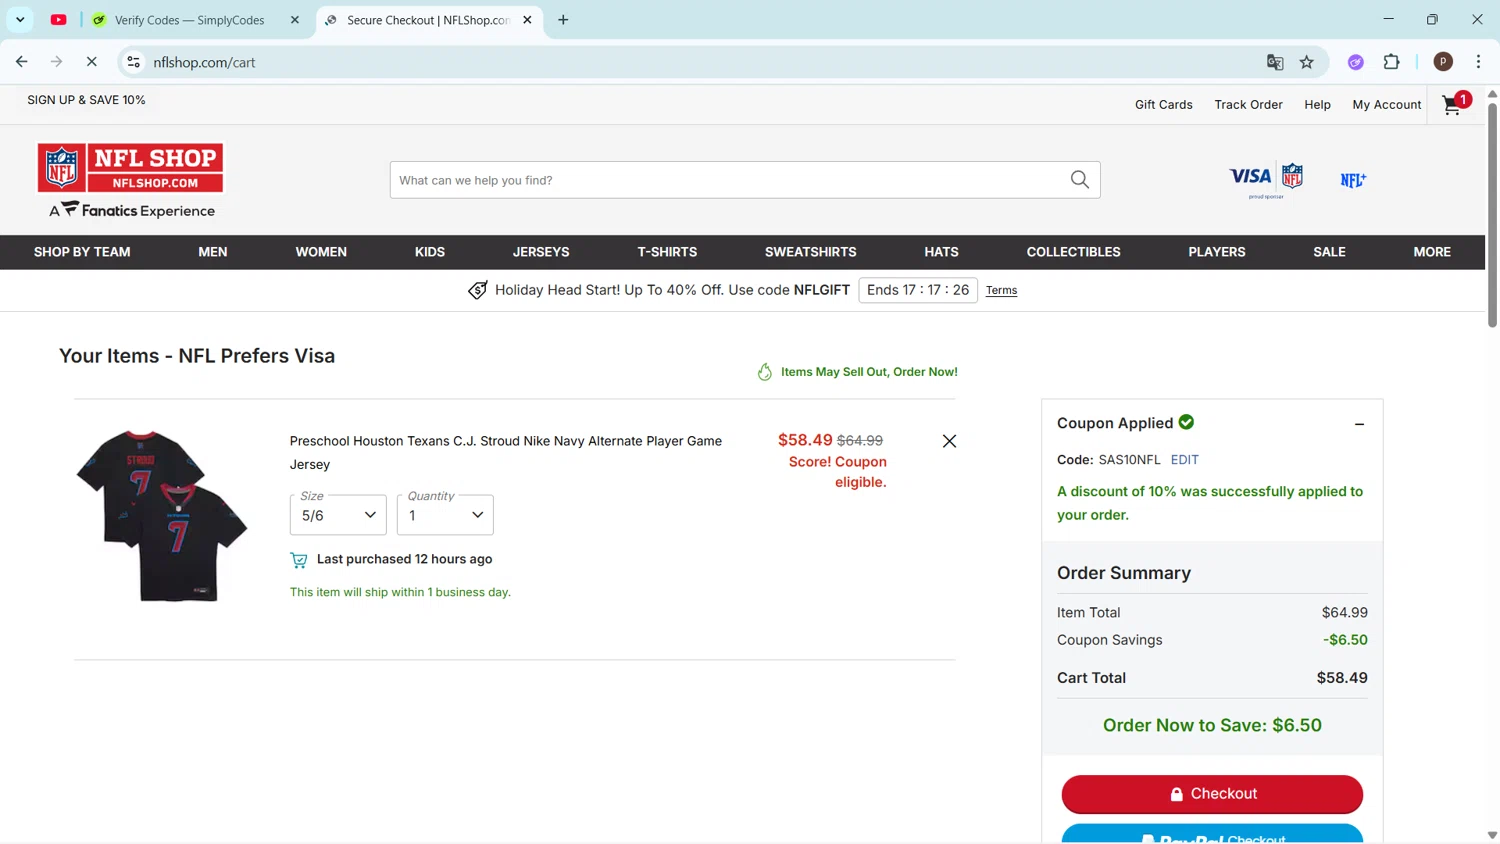Close the Verify Codes tab
The width and height of the screenshot is (1500, 844).
pyautogui.click(x=295, y=20)
